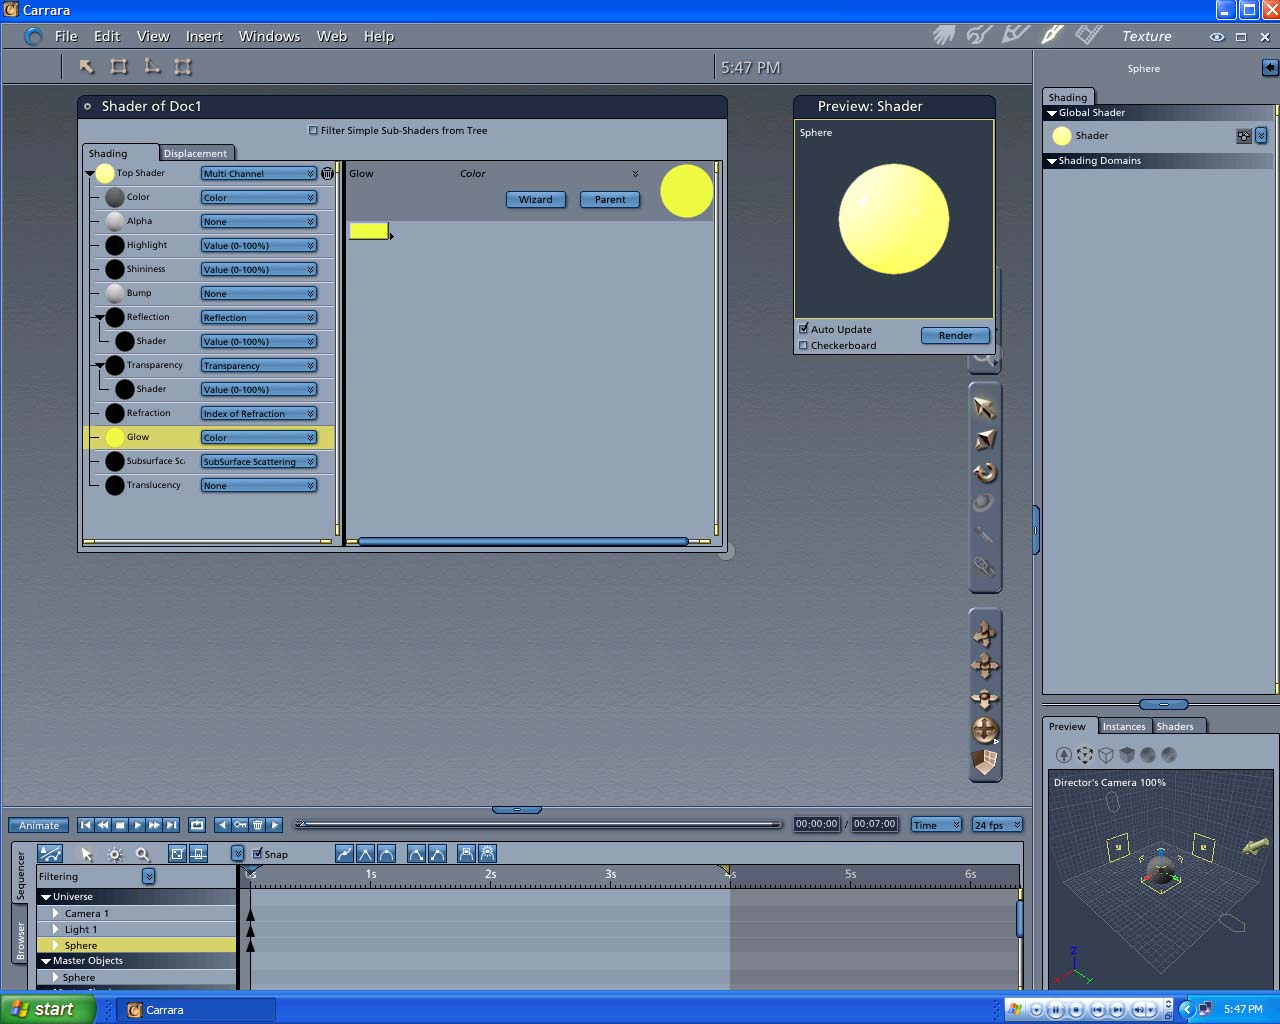Screen dimensions: 1280x1024
Task: Click the stop button in animation controls
Action: 120,825
